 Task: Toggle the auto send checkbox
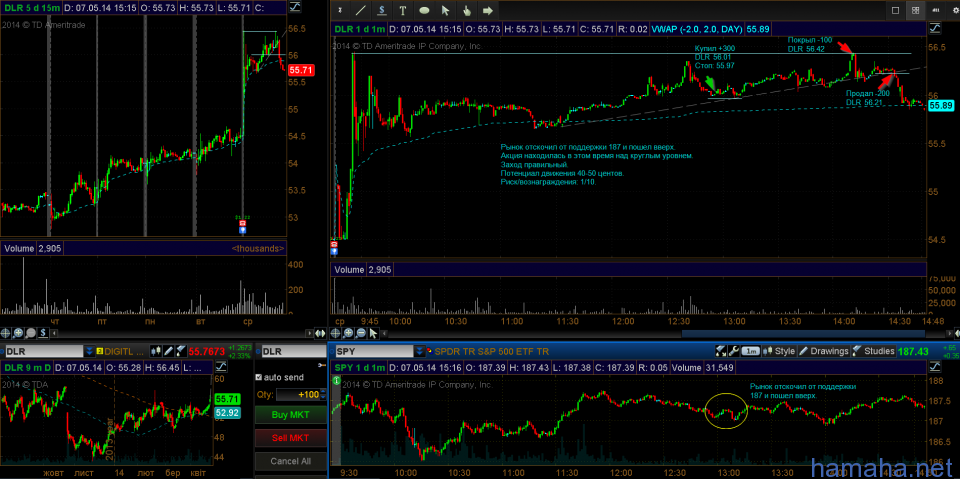[x=258, y=377]
